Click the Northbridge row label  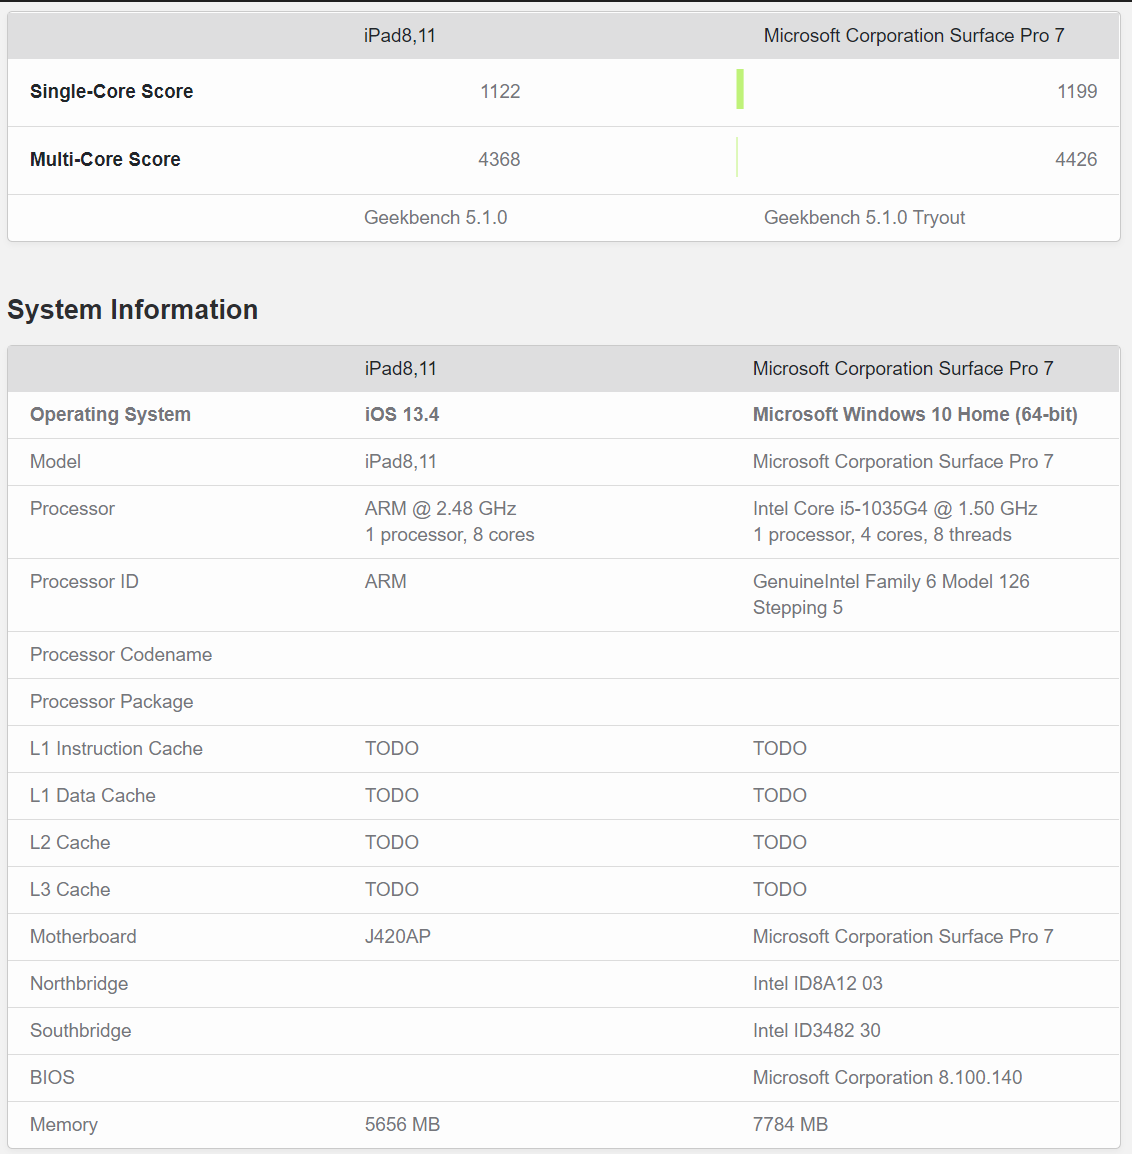click(x=79, y=984)
